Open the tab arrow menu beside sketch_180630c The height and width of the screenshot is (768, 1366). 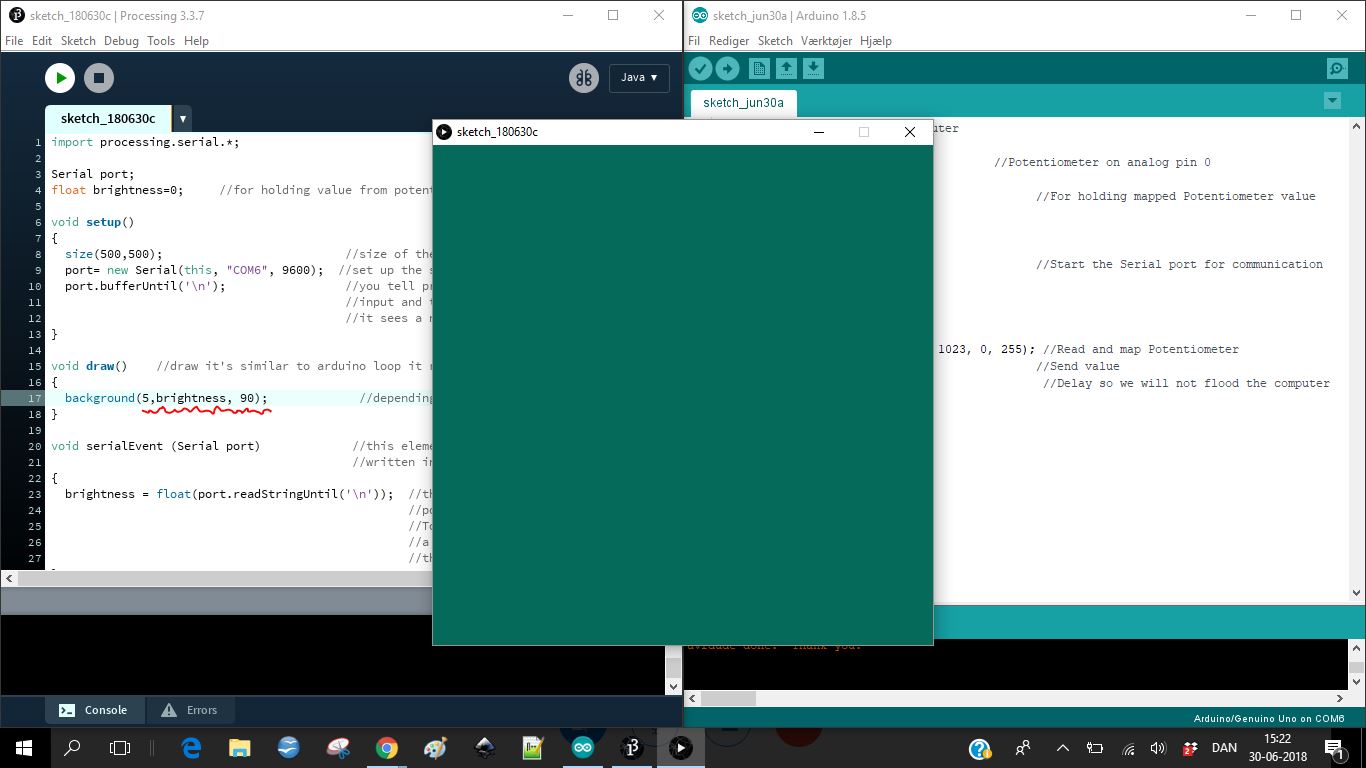(183, 118)
